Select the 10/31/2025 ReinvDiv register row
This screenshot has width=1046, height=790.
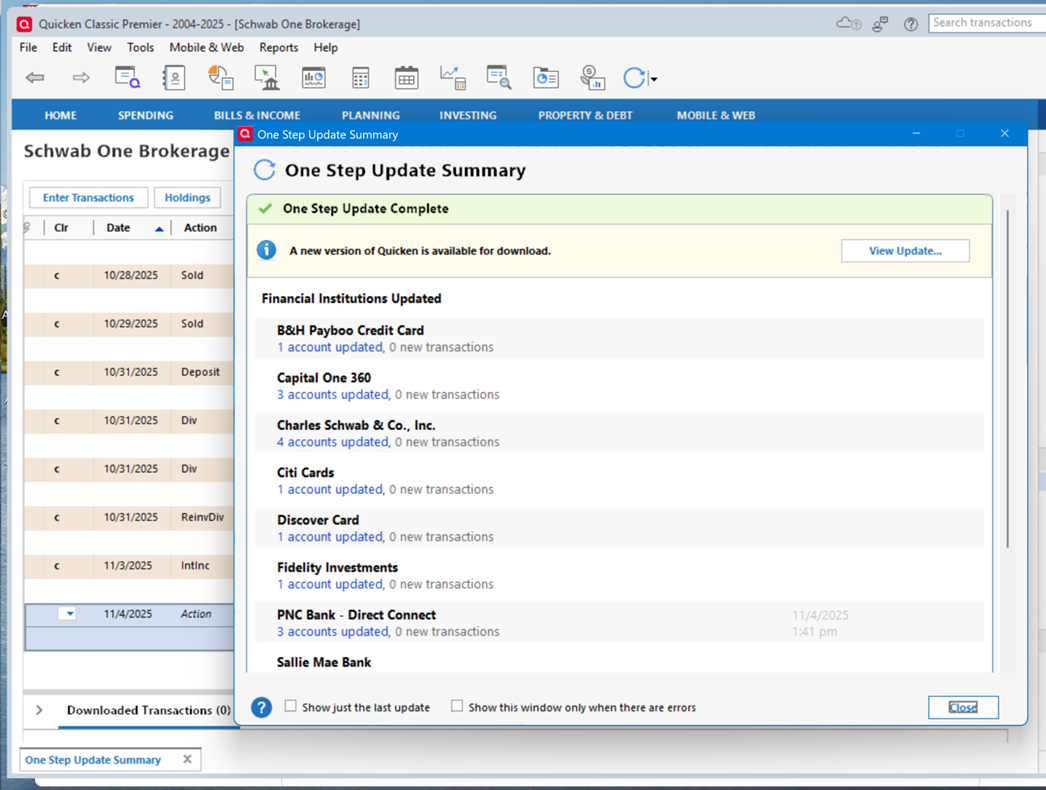tap(129, 518)
